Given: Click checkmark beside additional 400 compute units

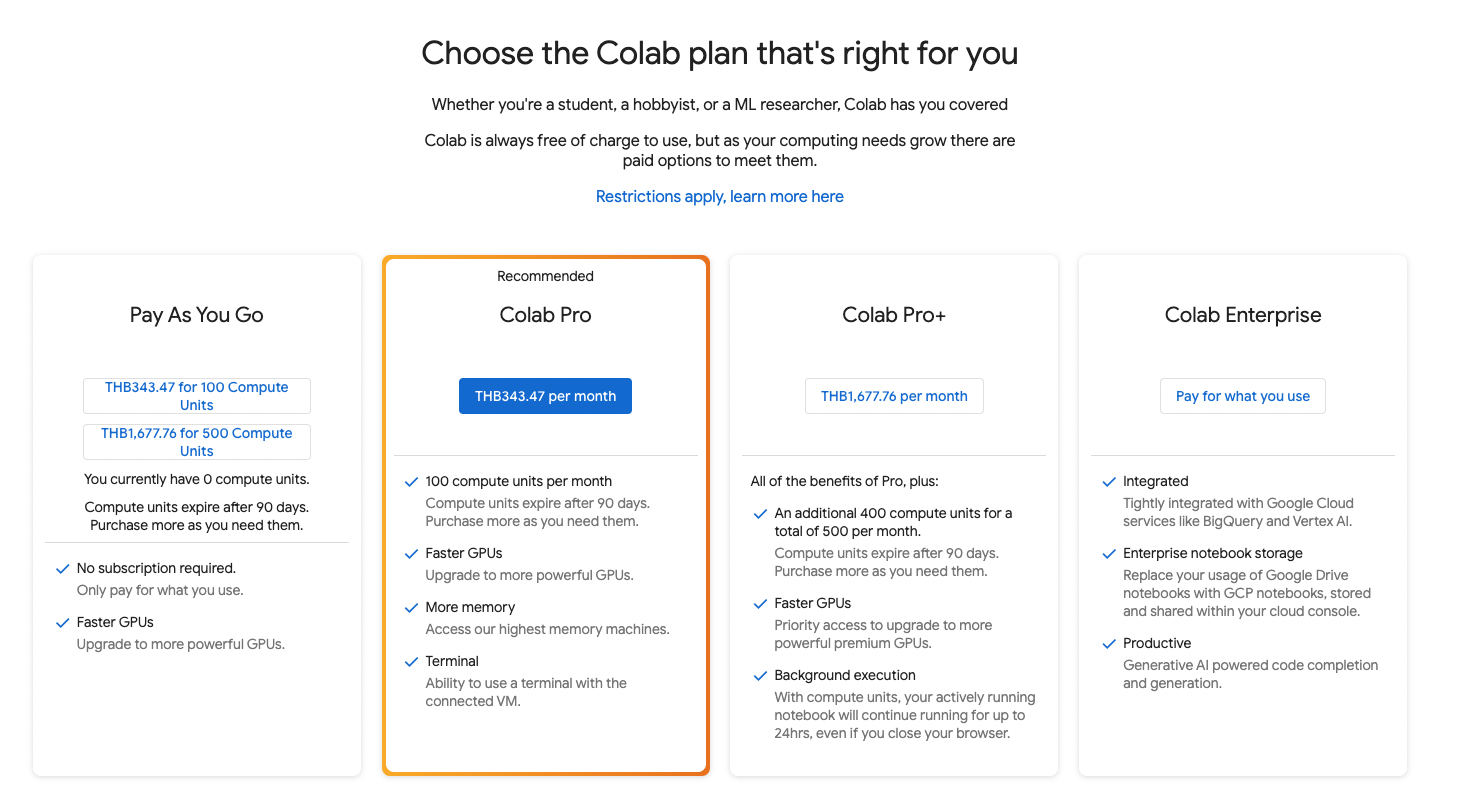Looking at the screenshot, I should click(x=760, y=514).
